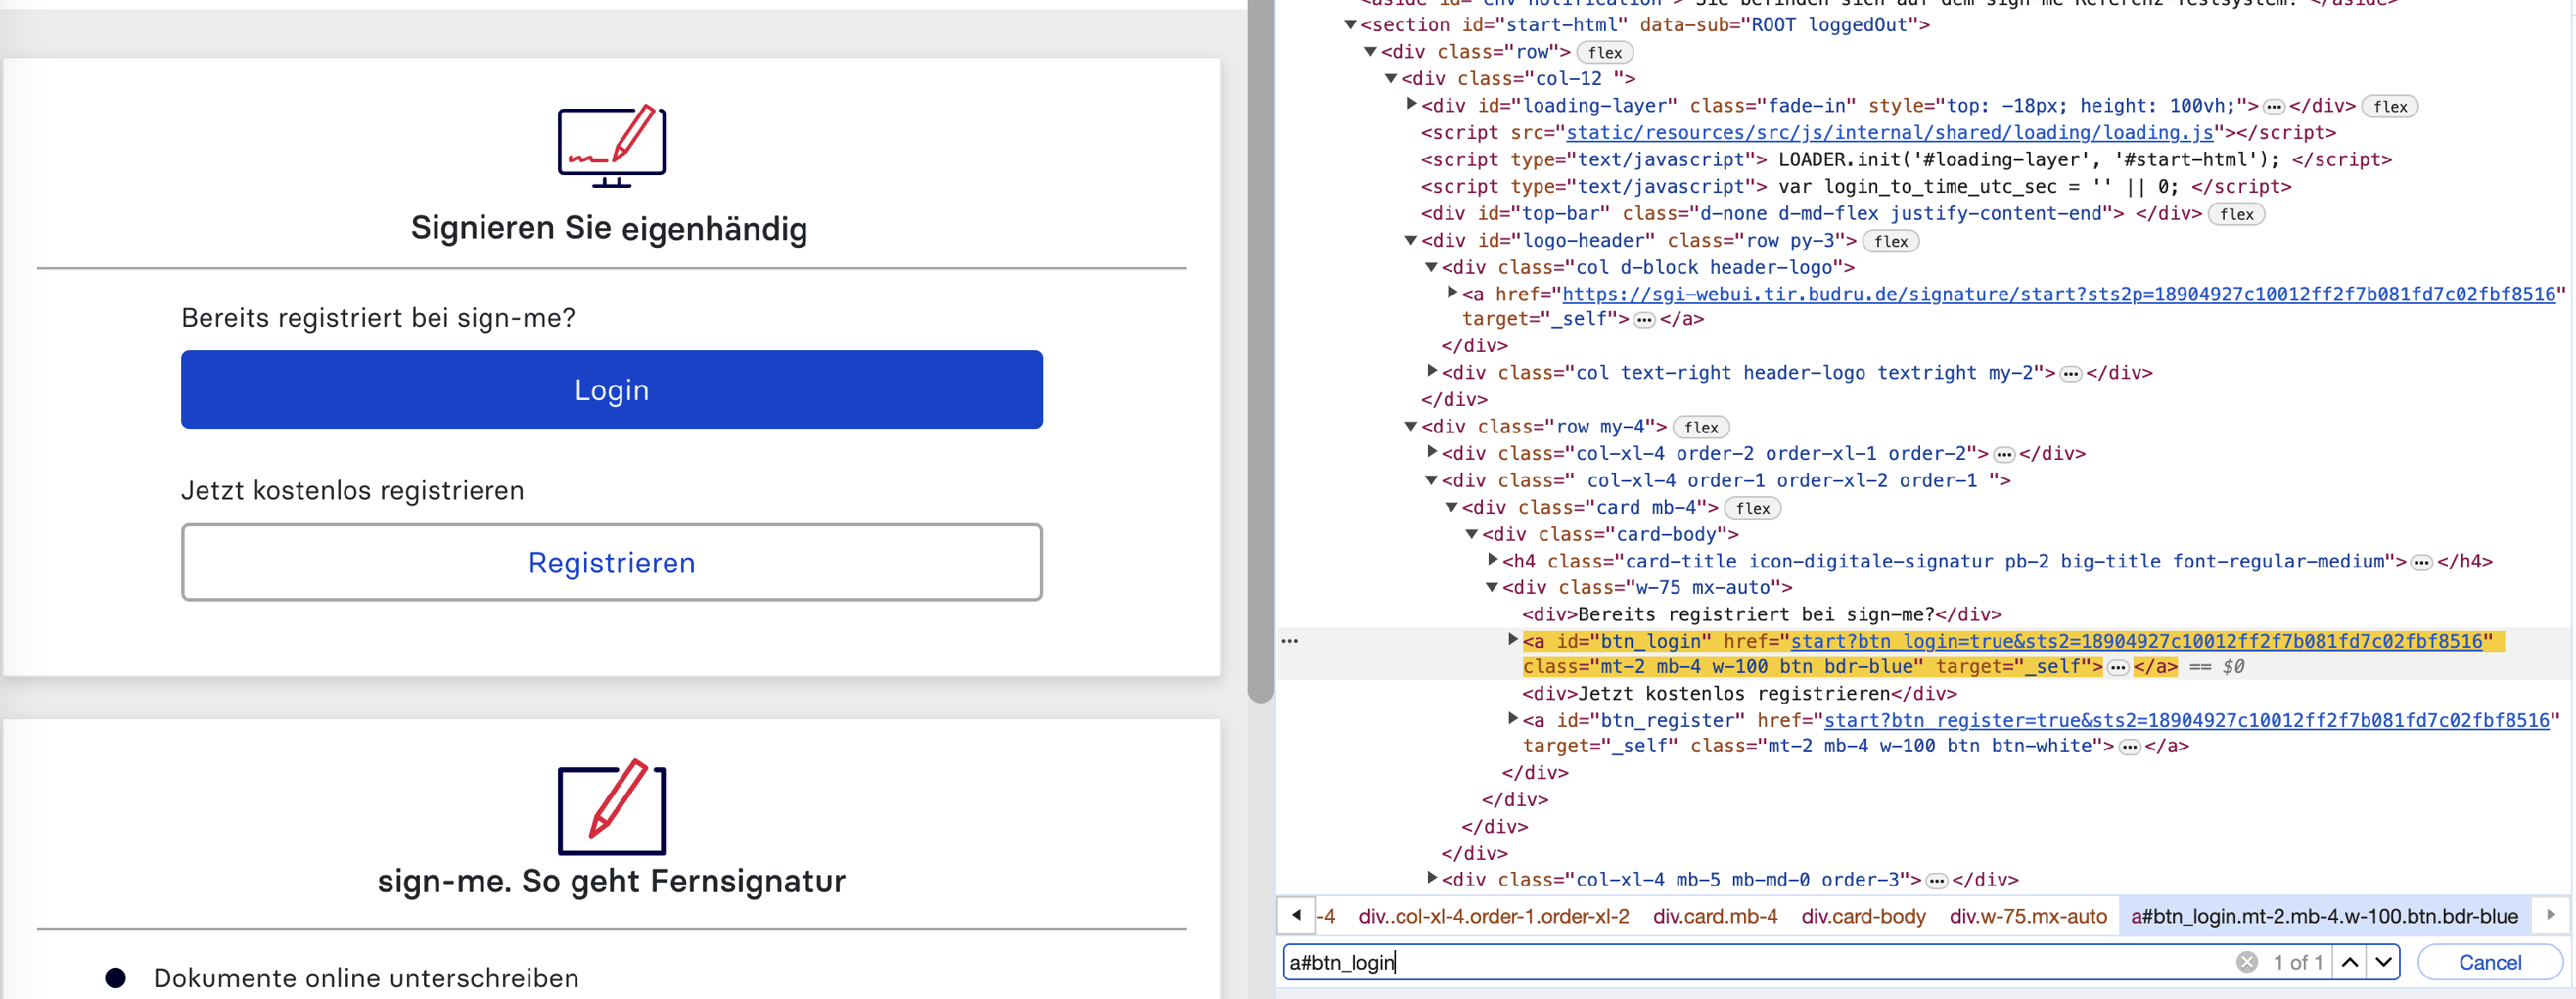Click flex badge next to div row my-4

(1700, 427)
